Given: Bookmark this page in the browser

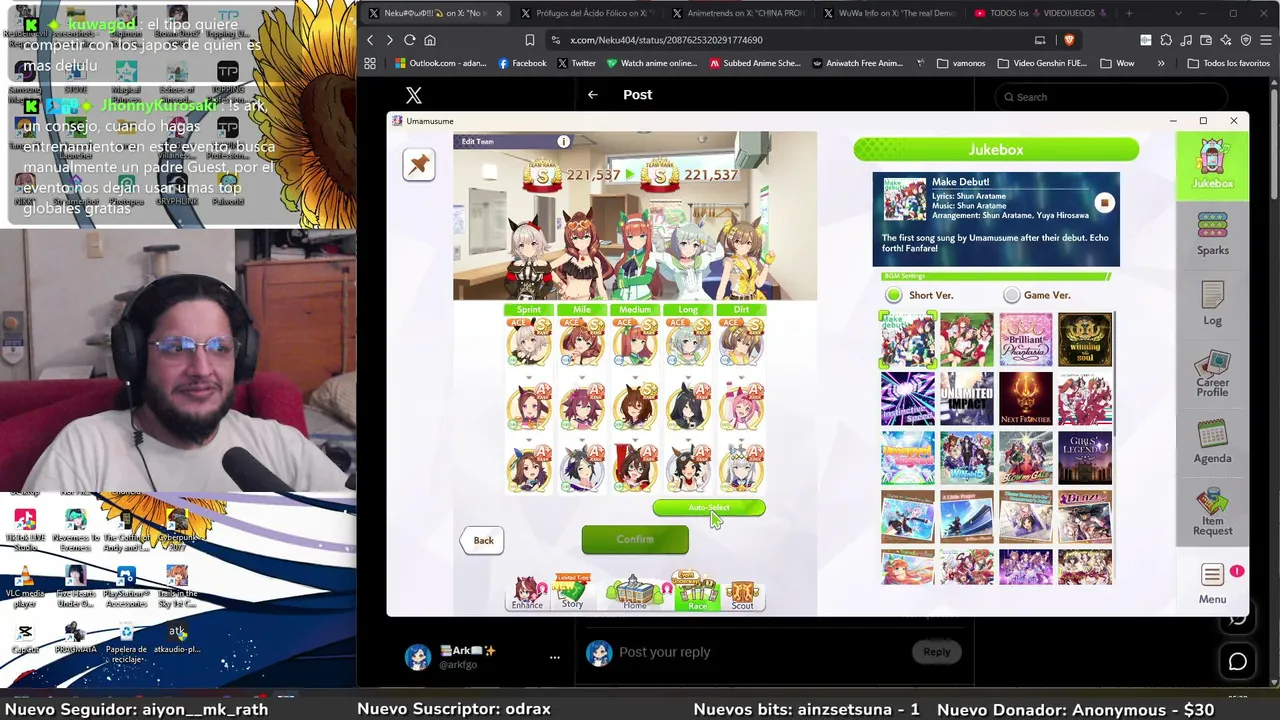Looking at the screenshot, I should pos(530,40).
